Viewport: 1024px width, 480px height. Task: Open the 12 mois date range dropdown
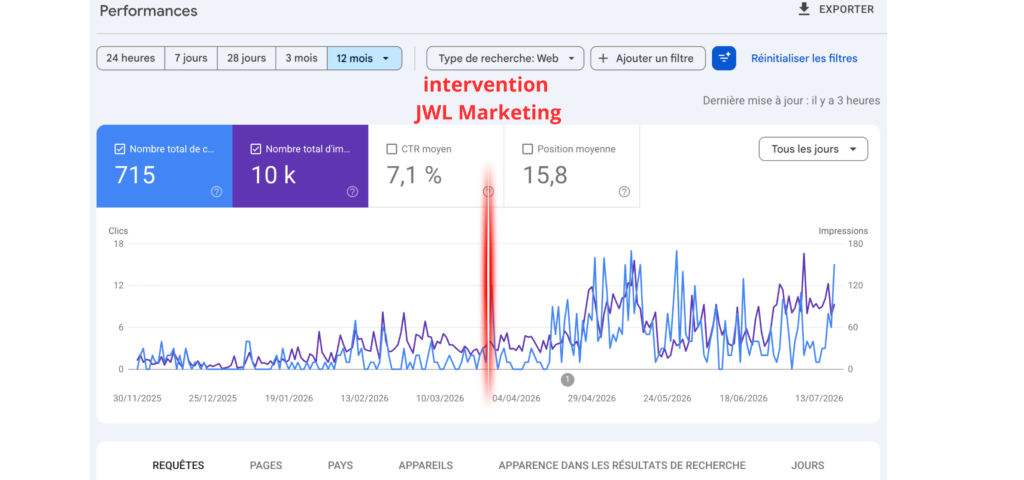[x=364, y=58]
